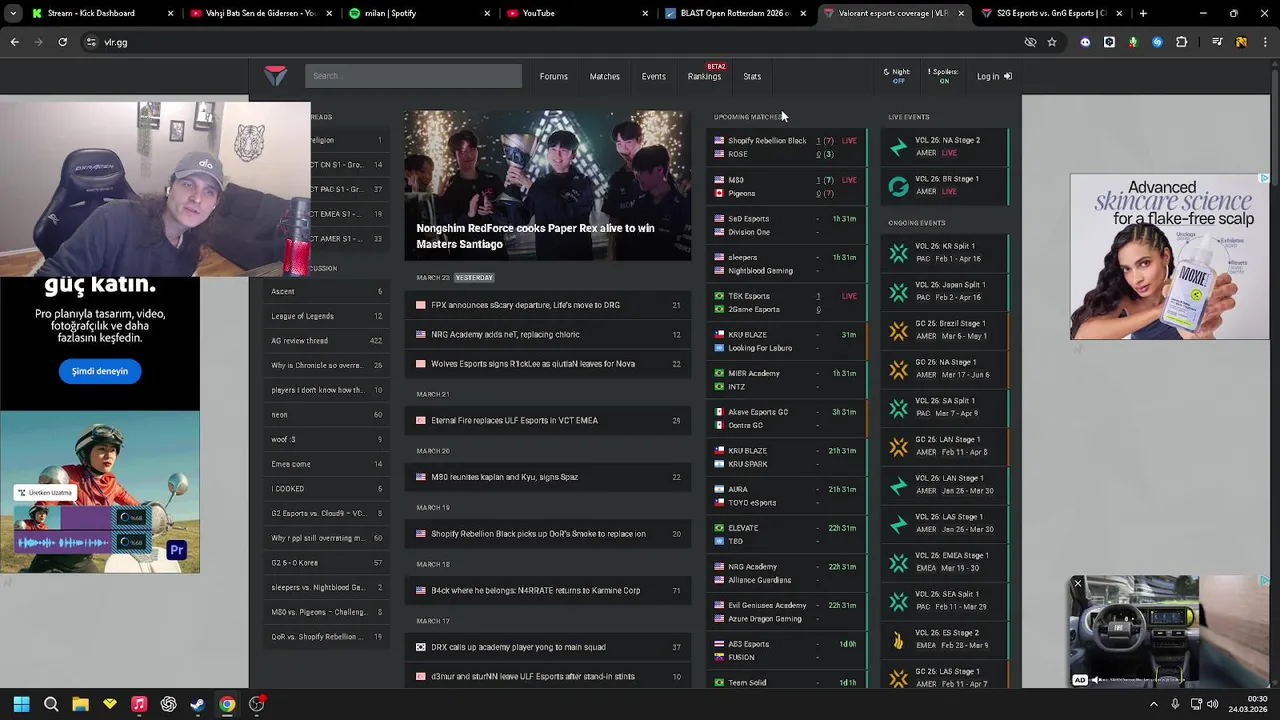Close the S2G Esports vs. GnG Esports tab

click(1119, 13)
